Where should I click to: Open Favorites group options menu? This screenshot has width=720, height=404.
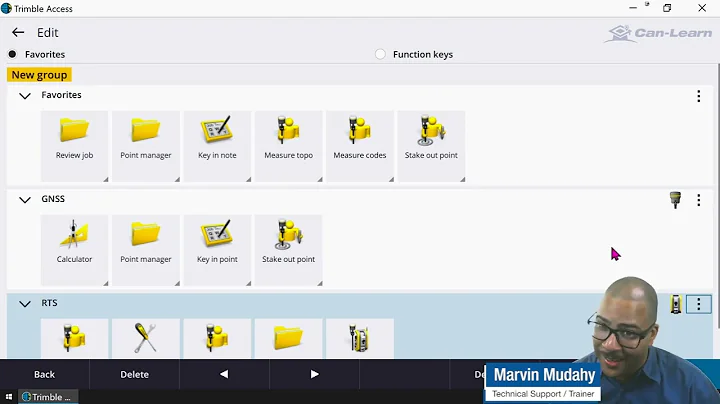(x=698, y=96)
